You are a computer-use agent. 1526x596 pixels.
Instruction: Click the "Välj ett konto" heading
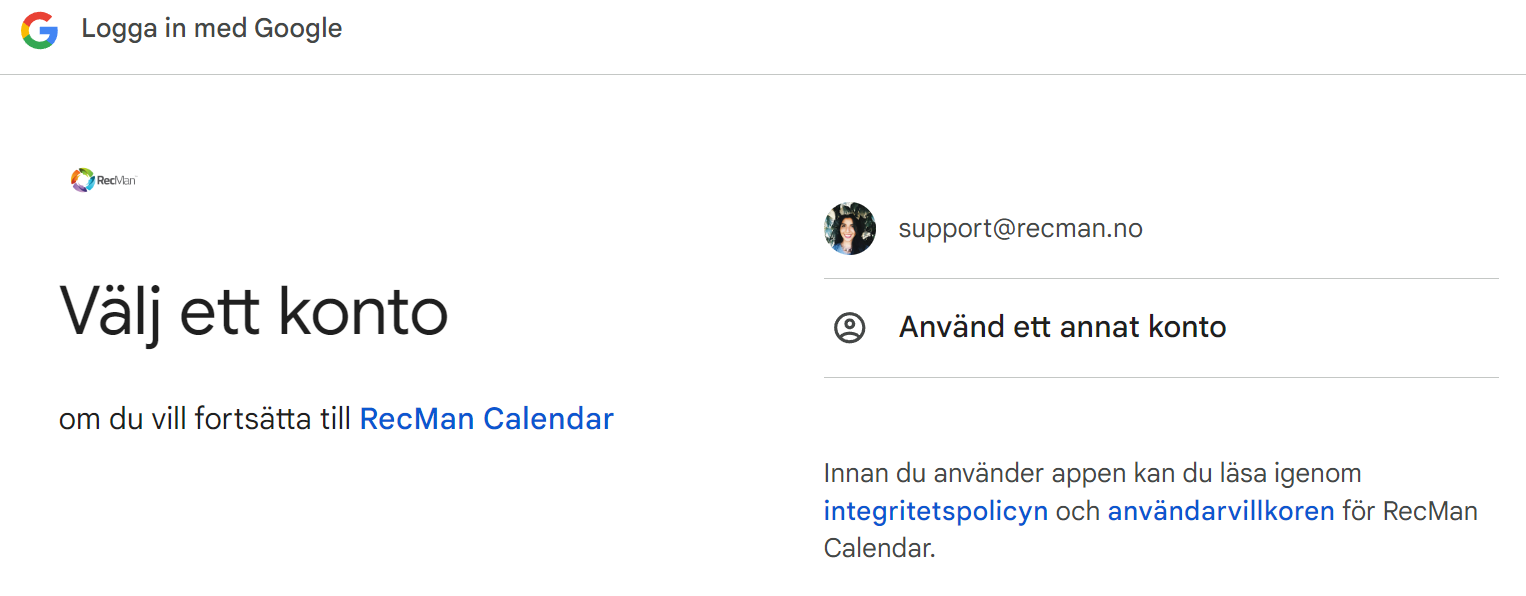254,313
